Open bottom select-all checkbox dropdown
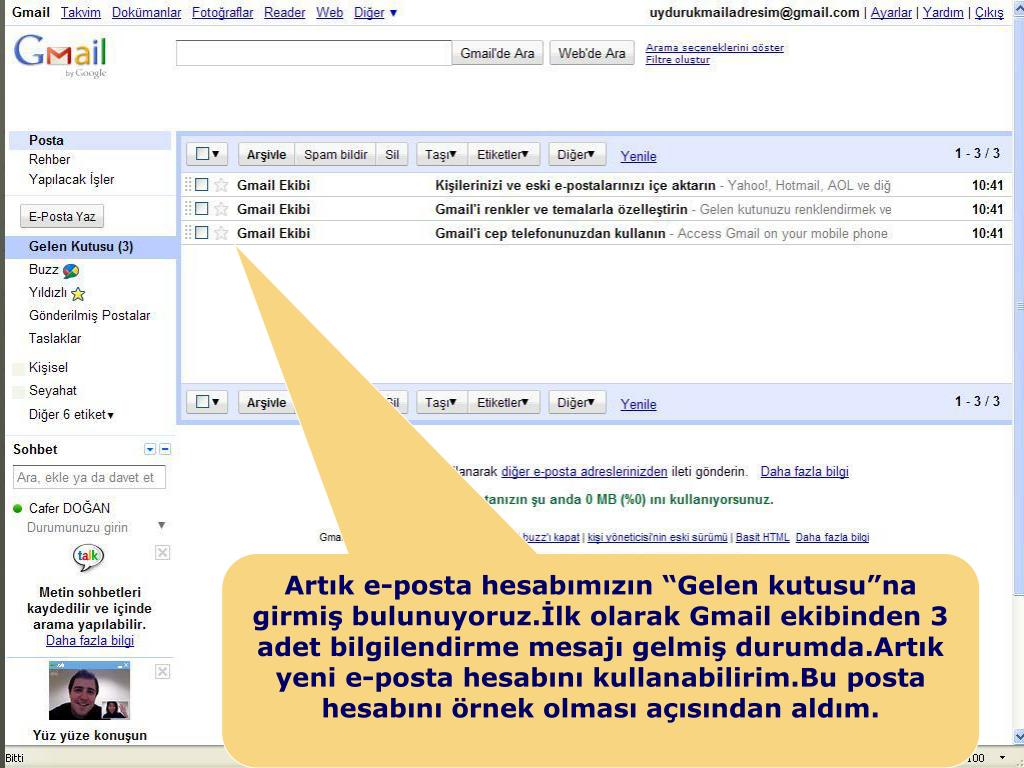 click(207, 402)
